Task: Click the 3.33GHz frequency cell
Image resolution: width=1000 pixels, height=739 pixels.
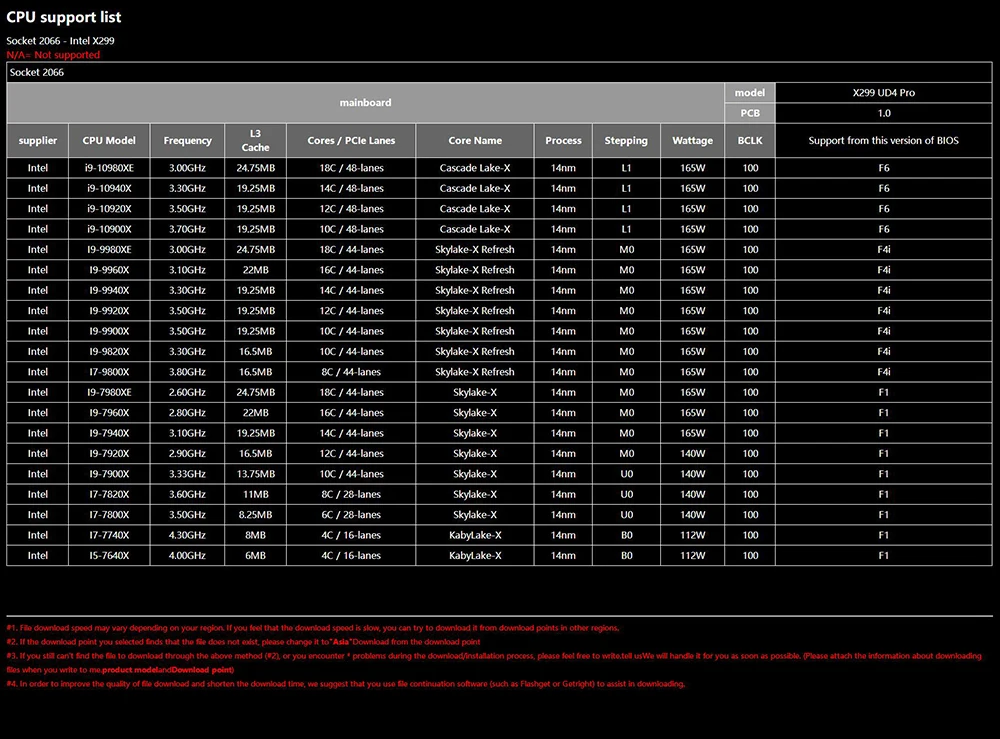Action: pyautogui.click(x=188, y=474)
